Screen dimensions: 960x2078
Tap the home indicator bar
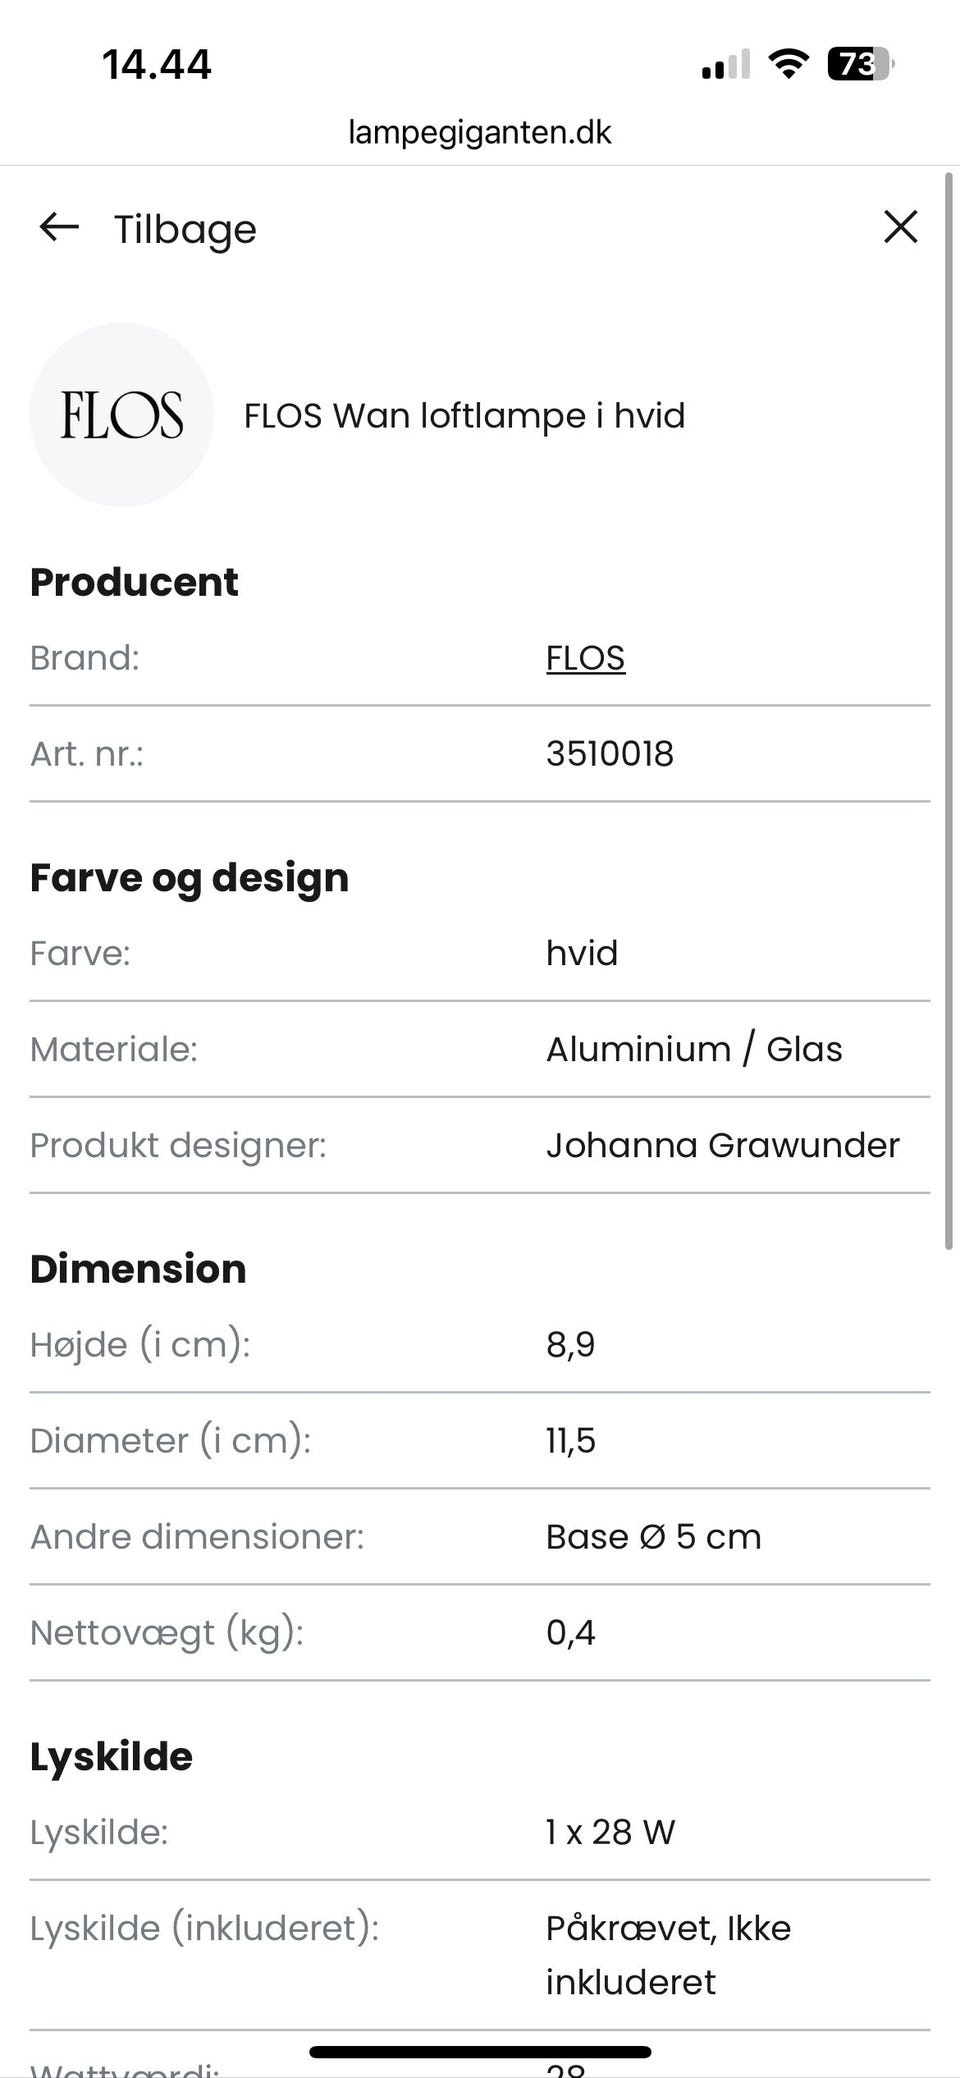click(x=480, y=2052)
